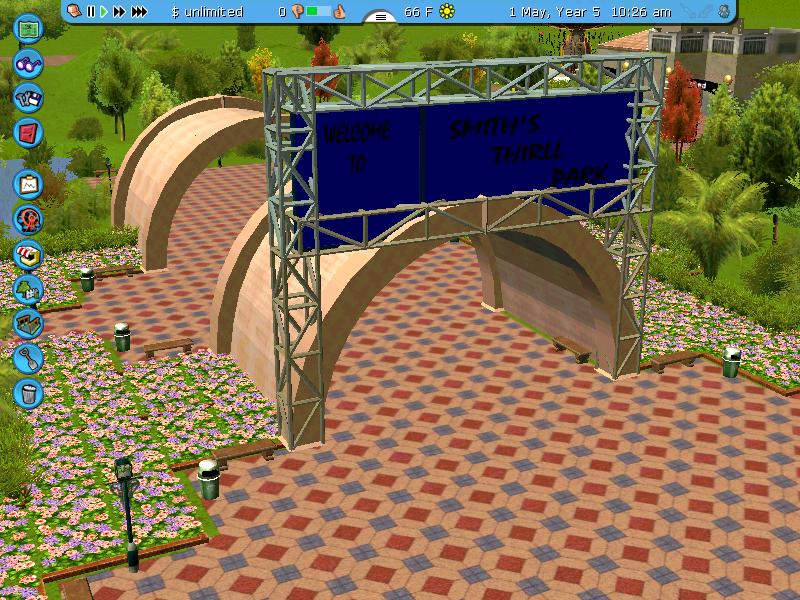Open the paths and queues menu
This screenshot has height=600, width=800.
click(x=28, y=323)
